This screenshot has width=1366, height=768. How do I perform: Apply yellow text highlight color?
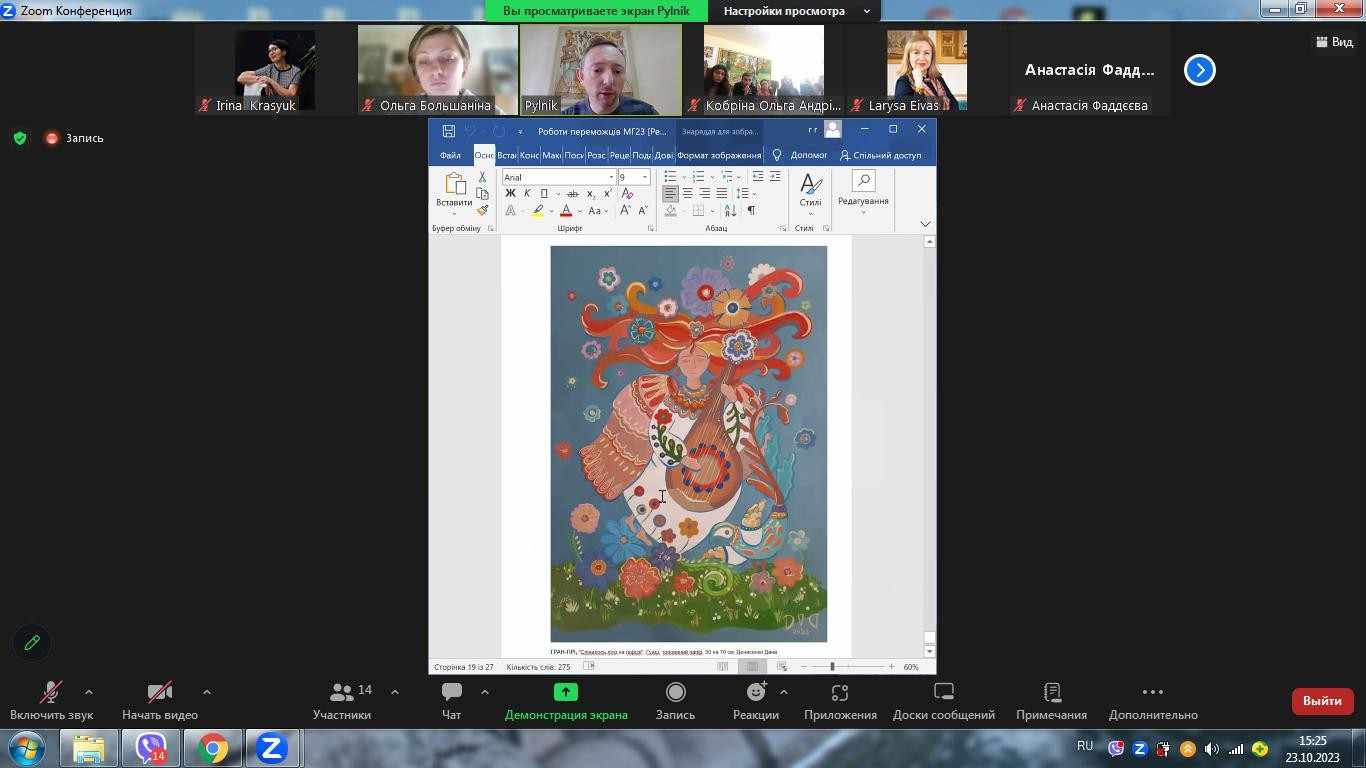coord(538,211)
